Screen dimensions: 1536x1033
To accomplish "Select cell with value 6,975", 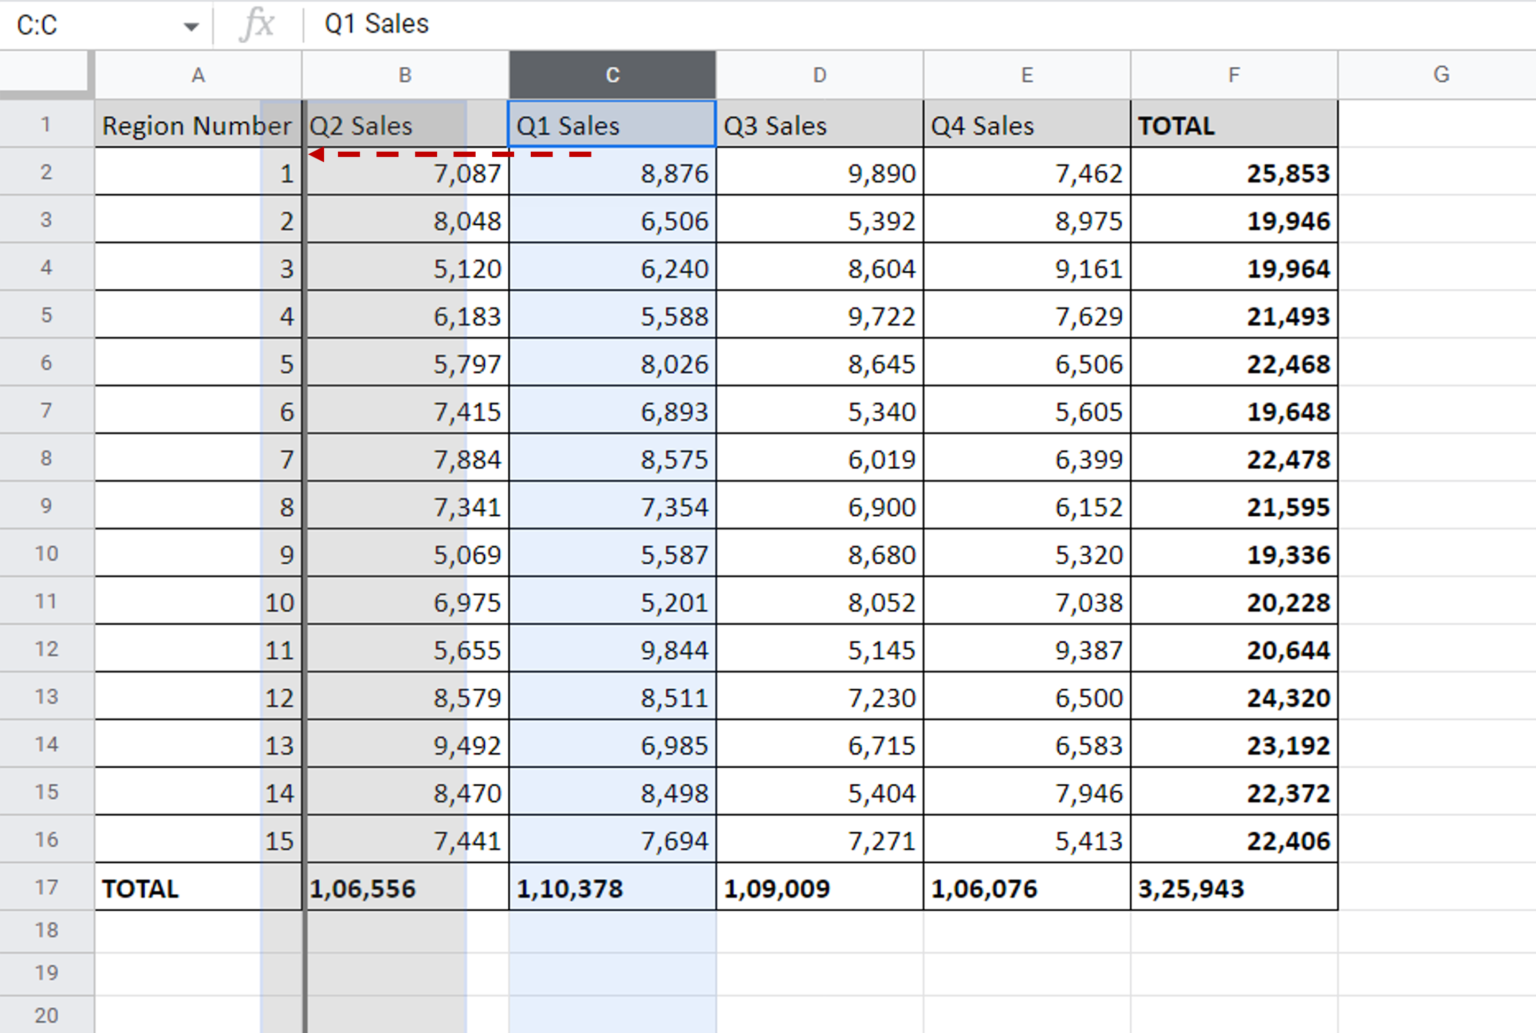I will tap(405, 601).
